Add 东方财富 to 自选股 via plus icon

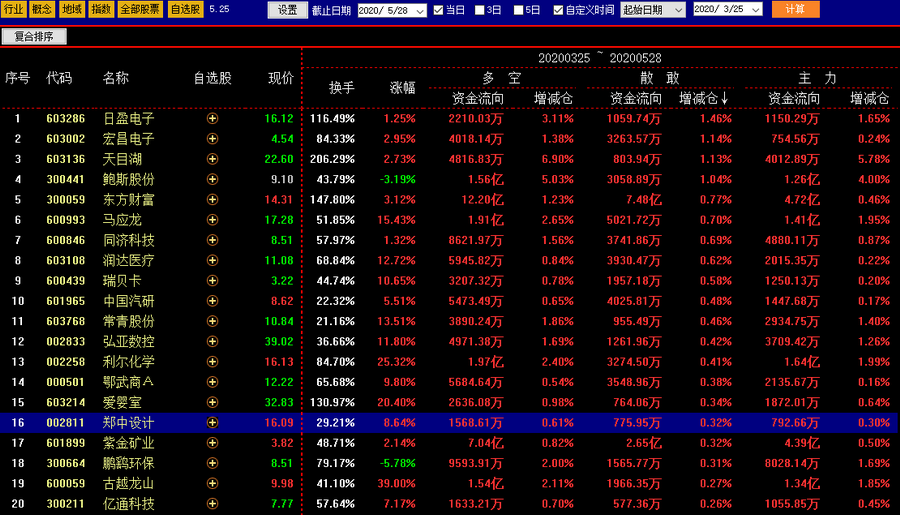[212, 200]
